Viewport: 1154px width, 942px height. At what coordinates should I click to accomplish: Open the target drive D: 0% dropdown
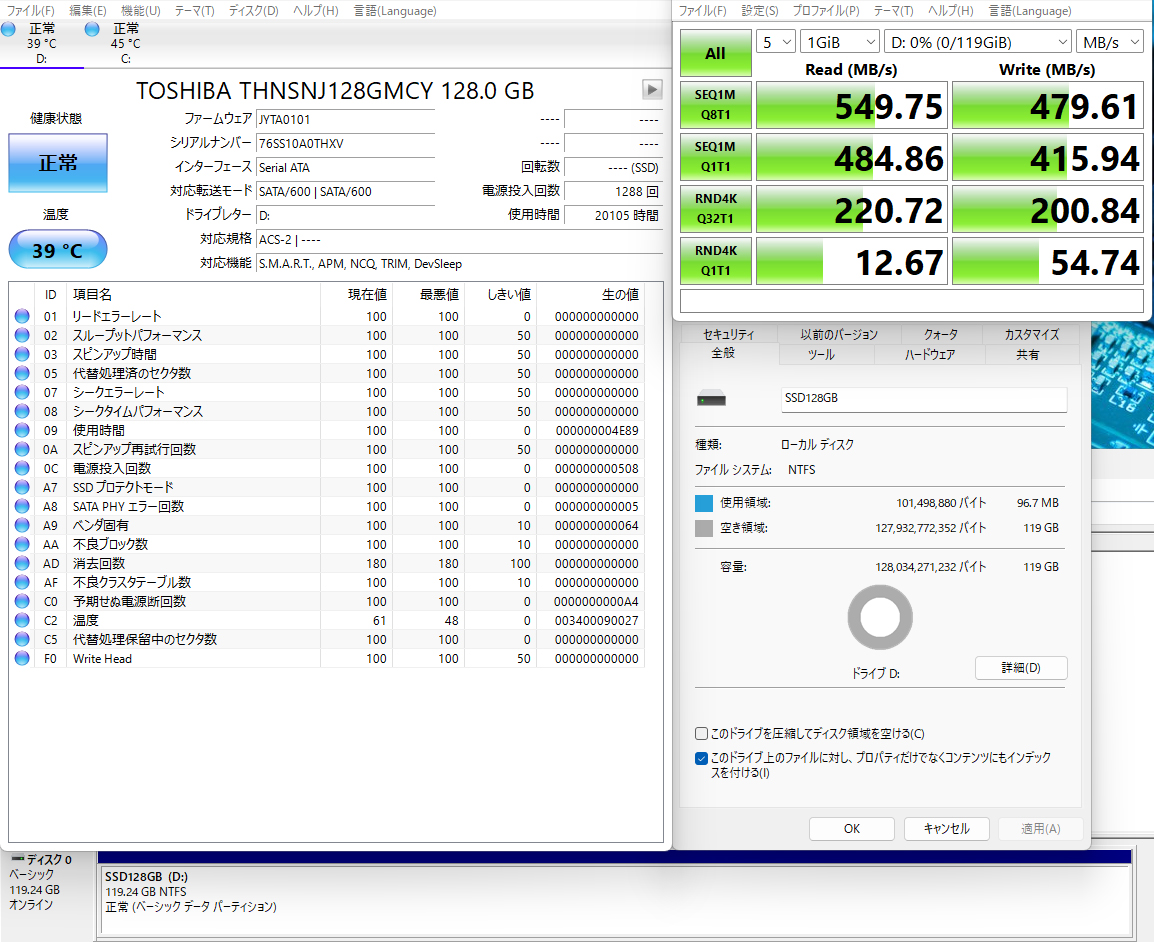(x=979, y=42)
